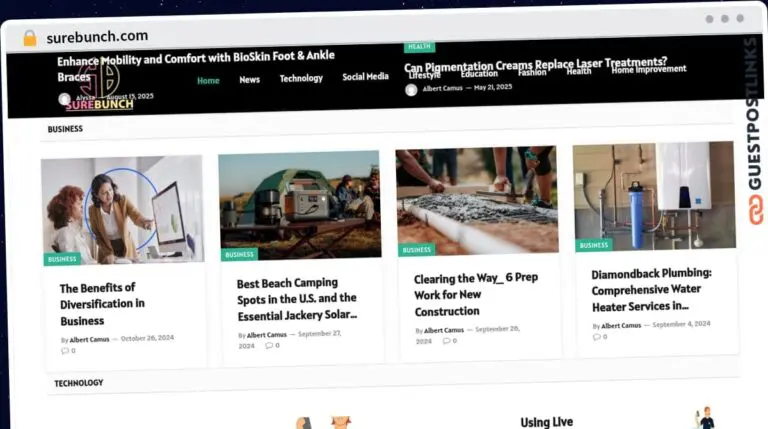Click comment icon under Diamondback Plumbing article

pyautogui.click(x=597, y=337)
